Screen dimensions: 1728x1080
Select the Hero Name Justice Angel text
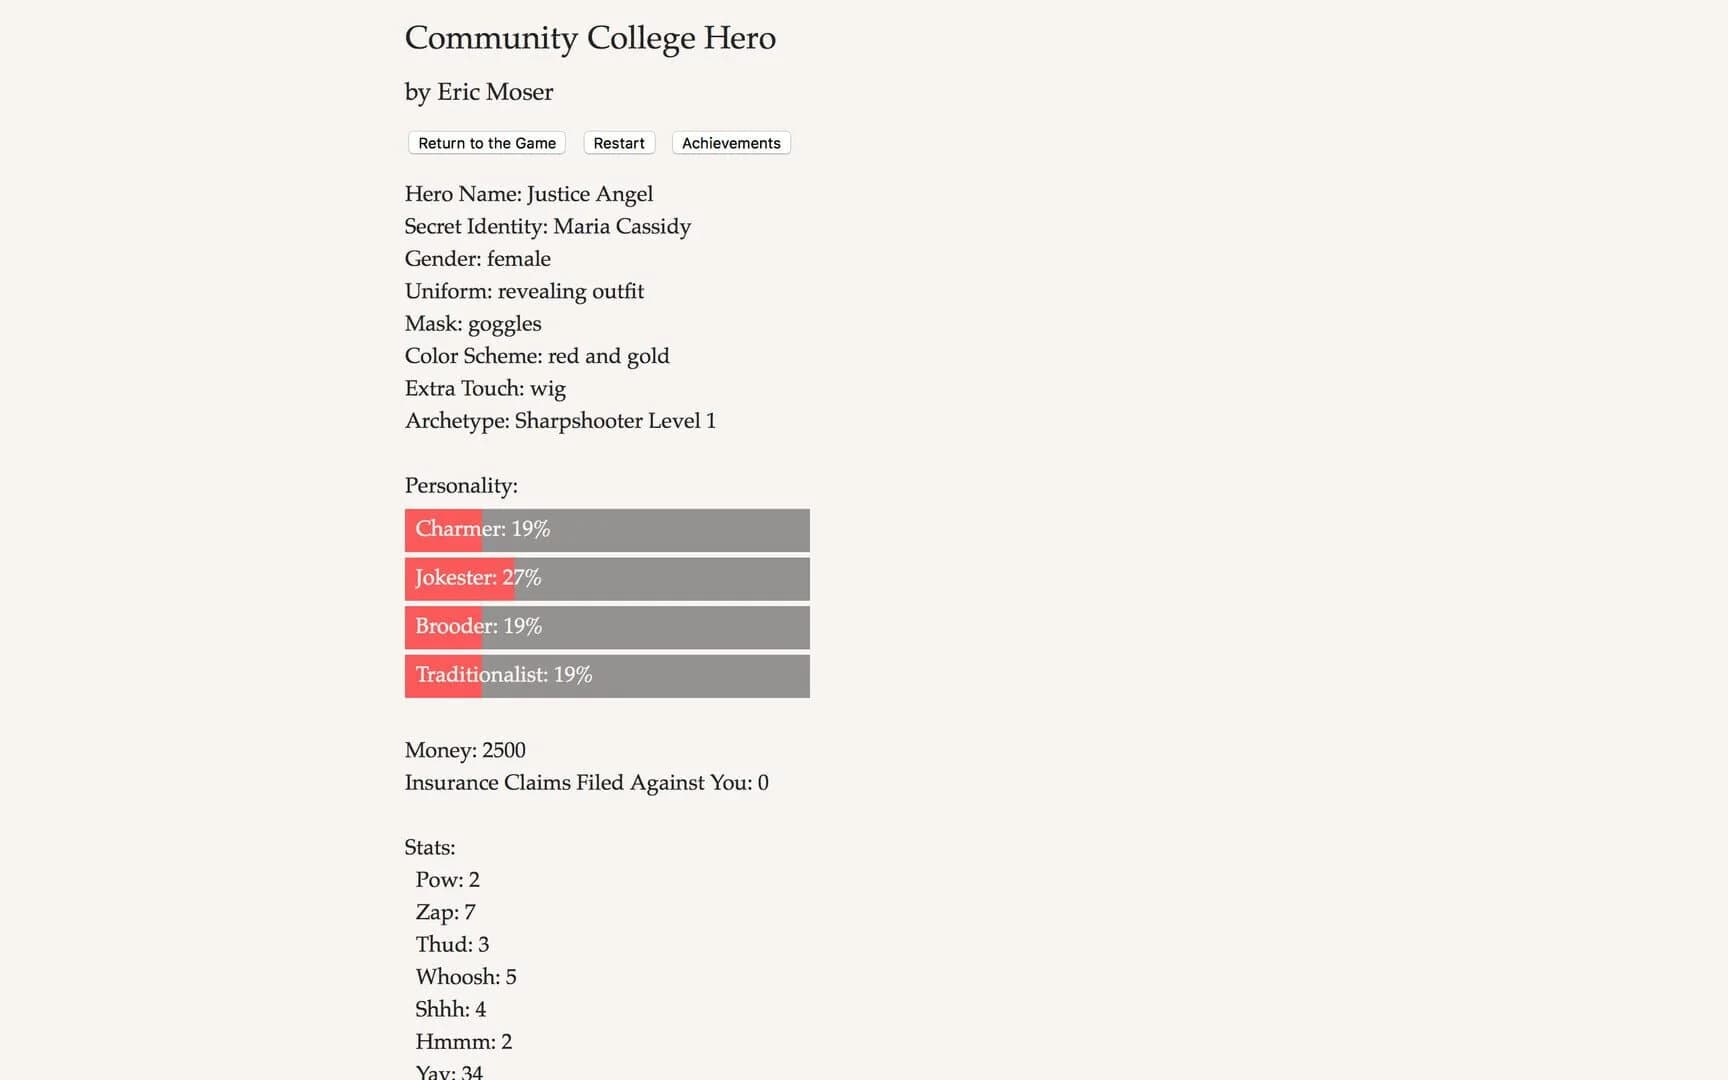click(x=528, y=194)
